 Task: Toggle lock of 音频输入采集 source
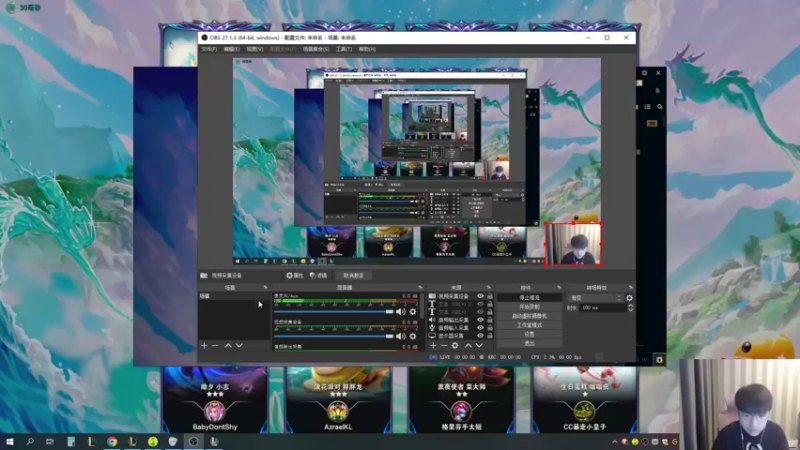(x=490, y=328)
